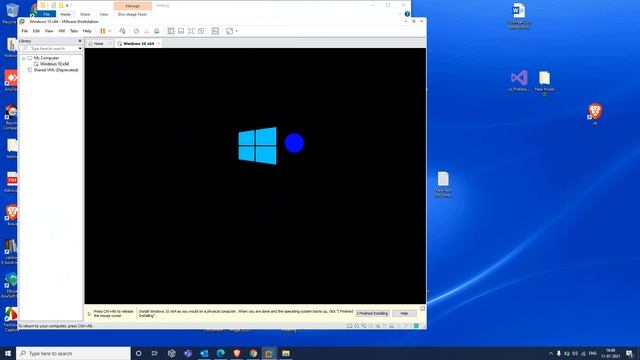Click the File Explorer help question icon
The height and width of the screenshot is (360, 640).
click(x=407, y=14)
